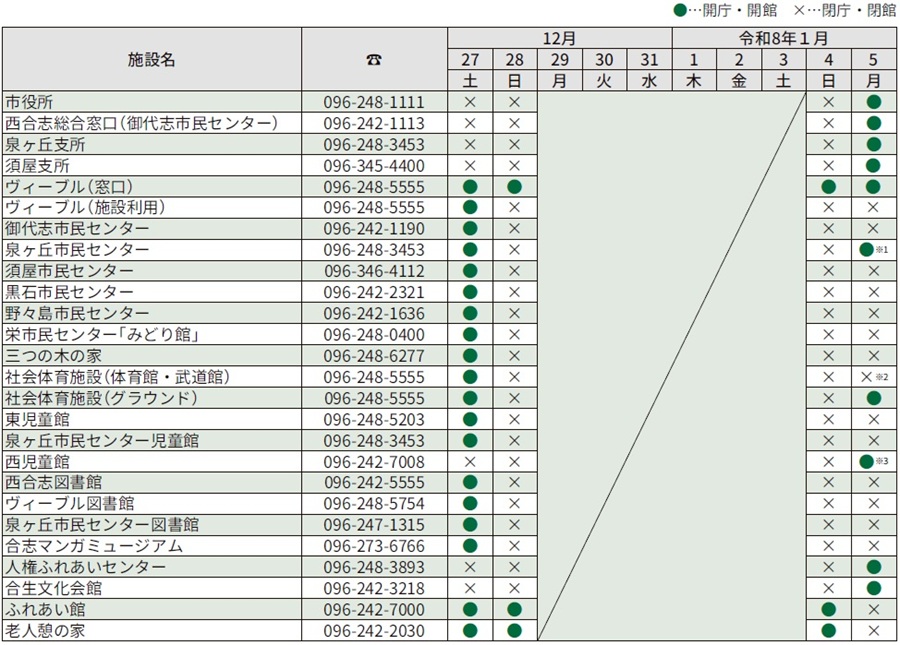The image size is (900, 645).
Task: Click the date 31 column header
Action: [649, 60]
